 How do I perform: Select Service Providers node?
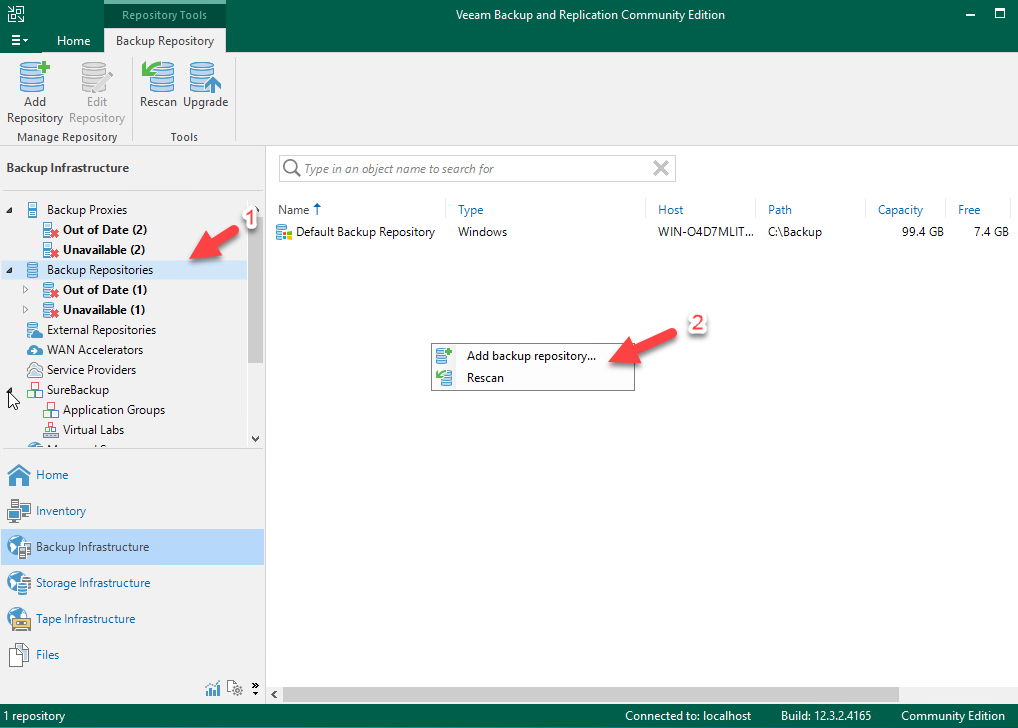tap(91, 370)
